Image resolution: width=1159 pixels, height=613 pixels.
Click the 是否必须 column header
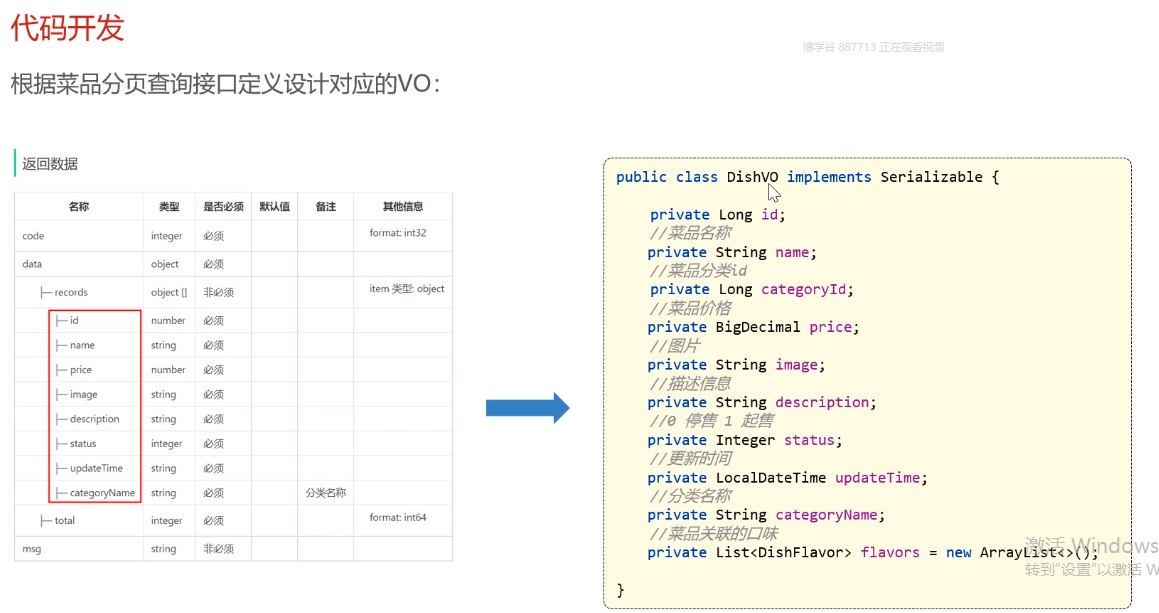(x=223, y=207)
